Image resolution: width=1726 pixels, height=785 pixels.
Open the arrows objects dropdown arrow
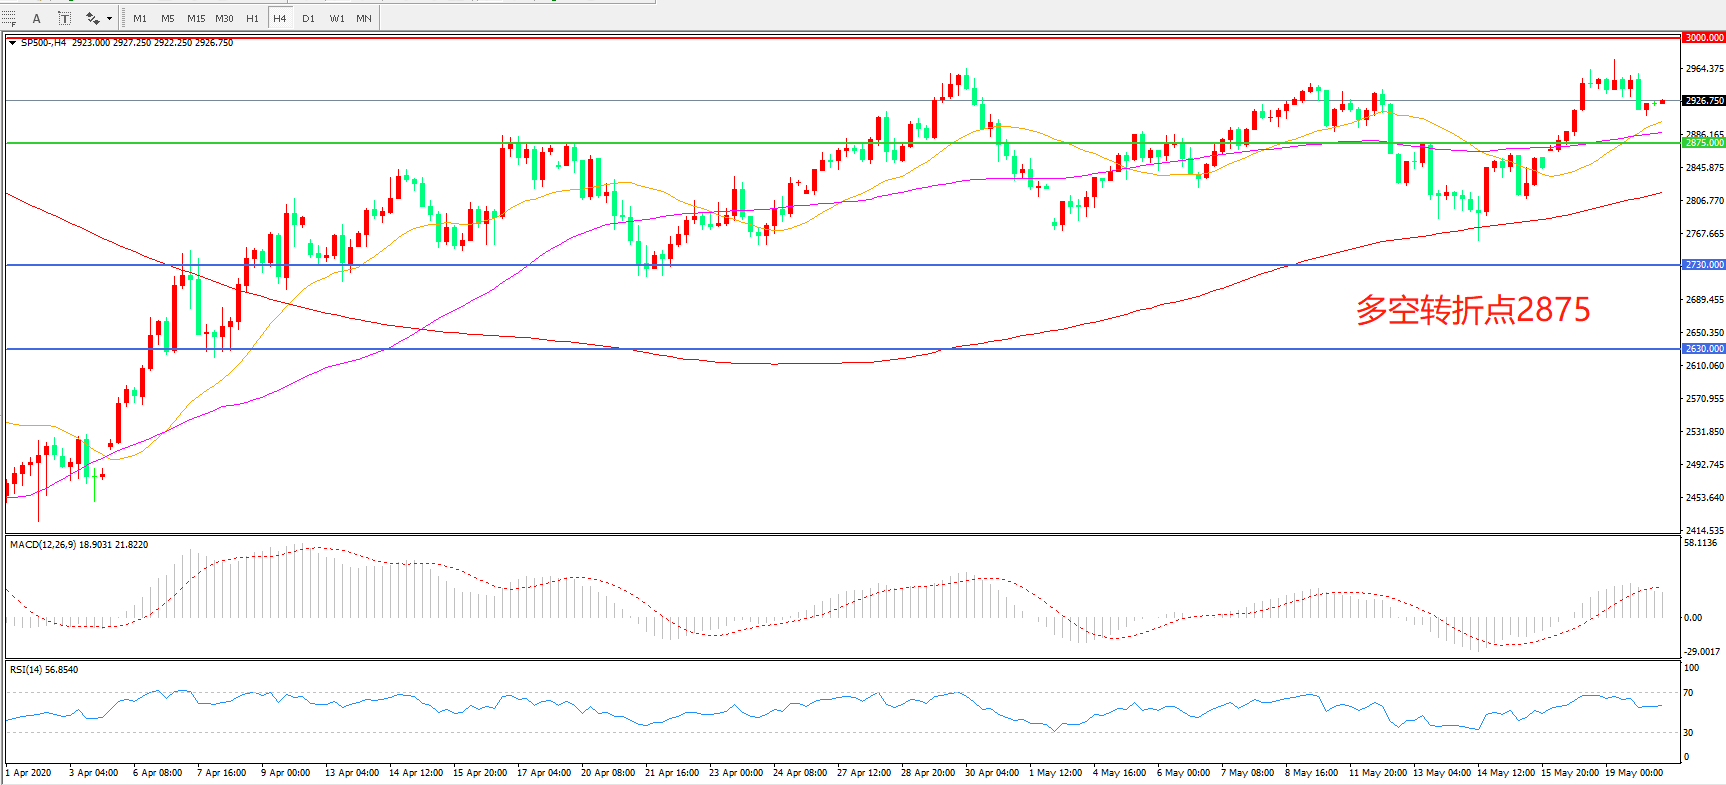pos(109,18)
